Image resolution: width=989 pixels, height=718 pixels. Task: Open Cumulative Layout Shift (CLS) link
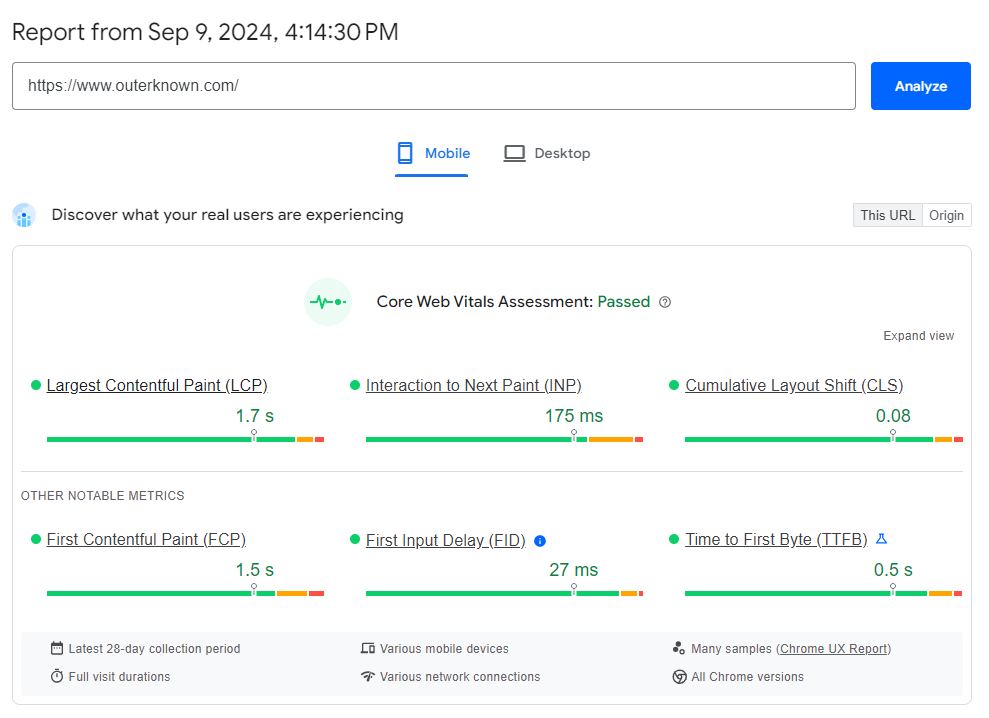(x=794, y=386)
